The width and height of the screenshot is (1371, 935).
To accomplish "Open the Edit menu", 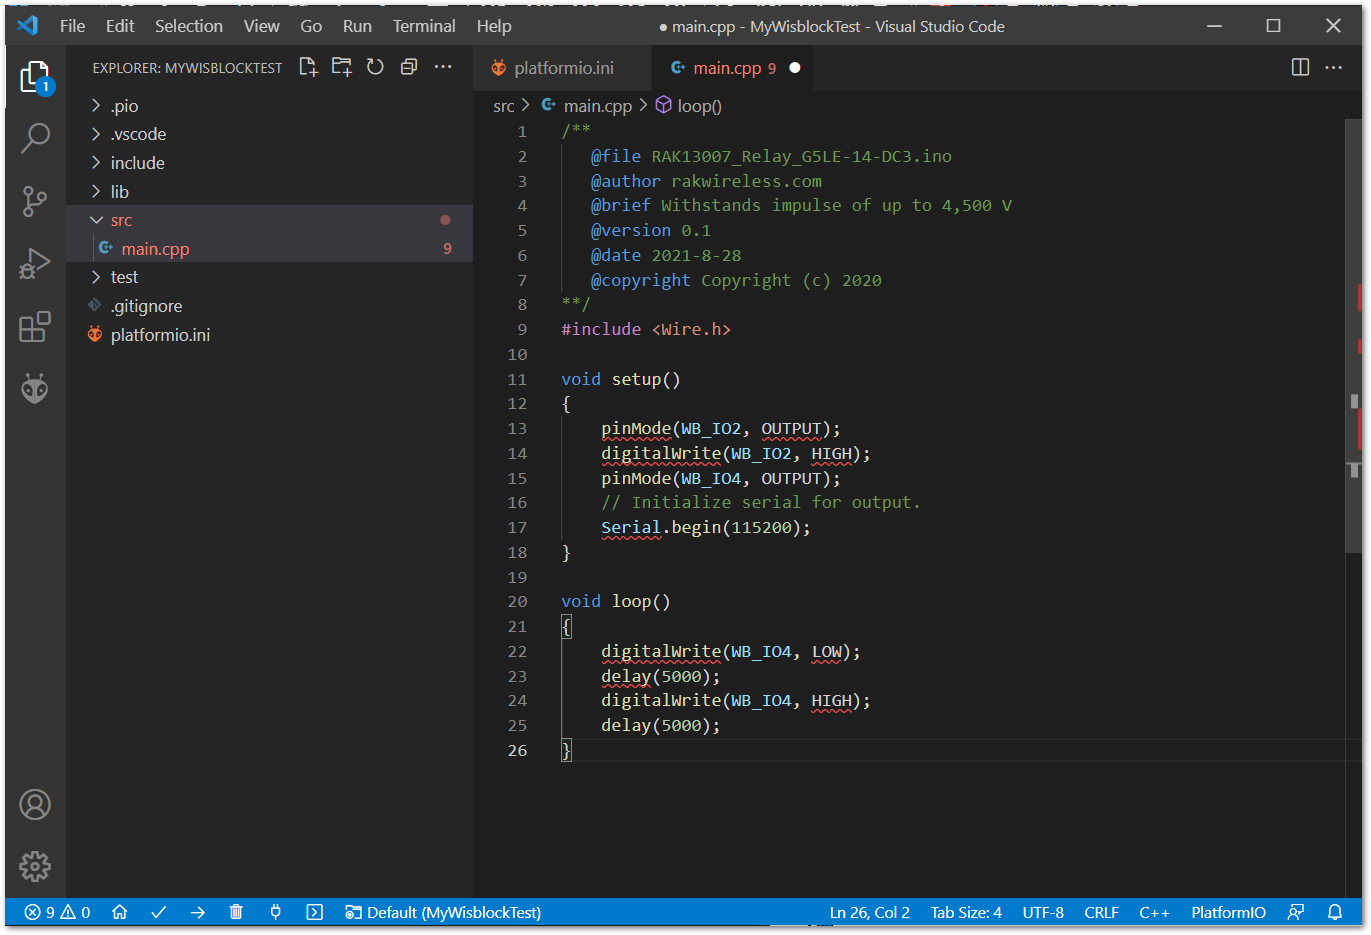I will (x=120, y=26).
